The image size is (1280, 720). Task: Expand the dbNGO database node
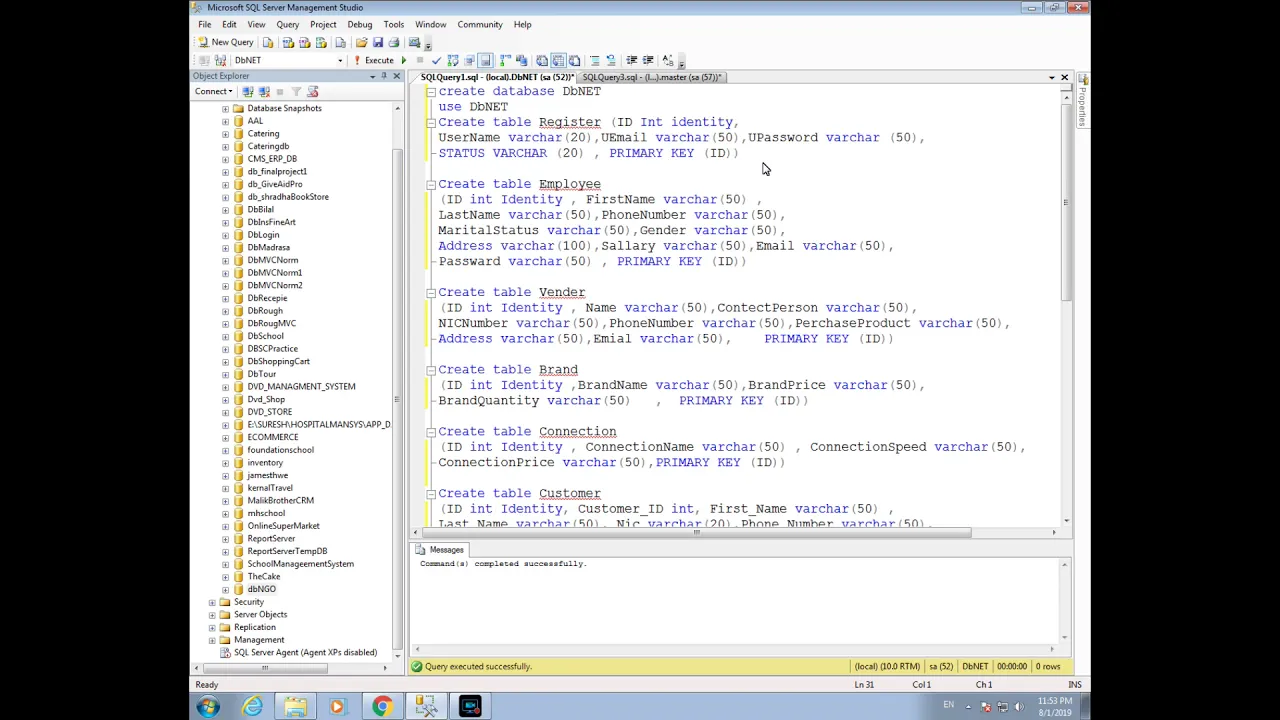point(225,589)
